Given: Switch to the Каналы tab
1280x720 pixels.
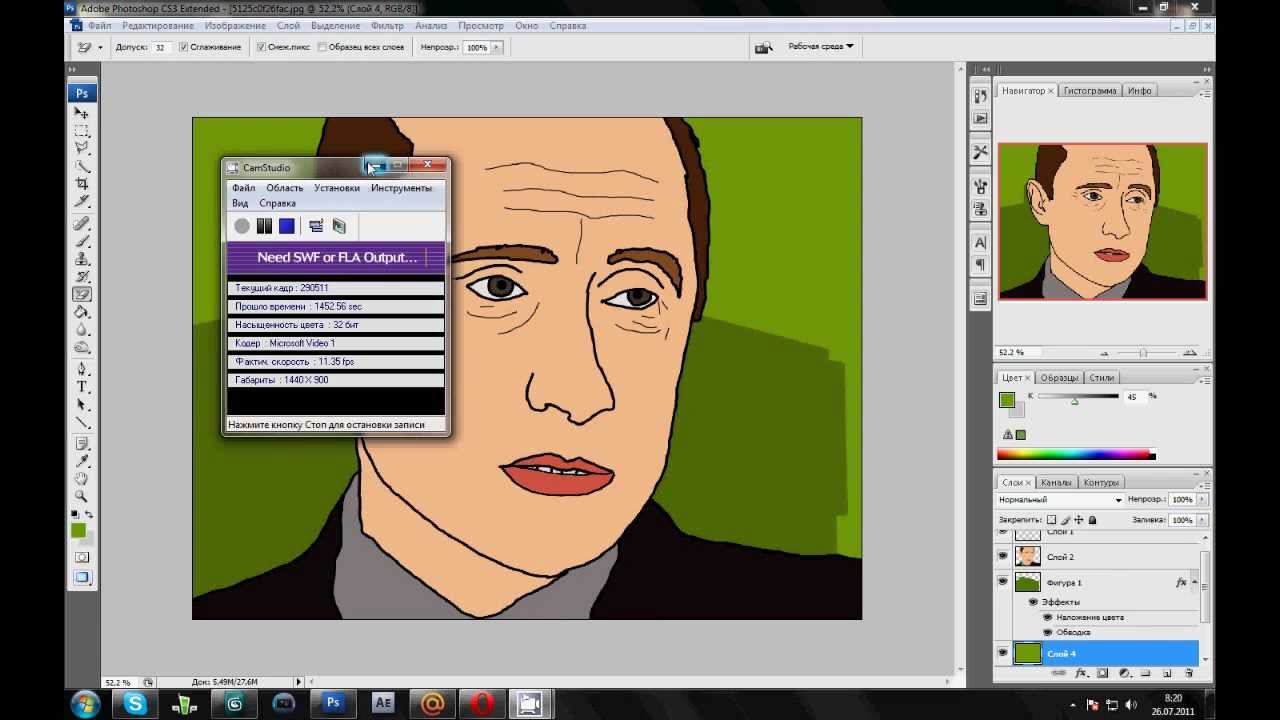Looking at the screenshot, I should 1056,482.
